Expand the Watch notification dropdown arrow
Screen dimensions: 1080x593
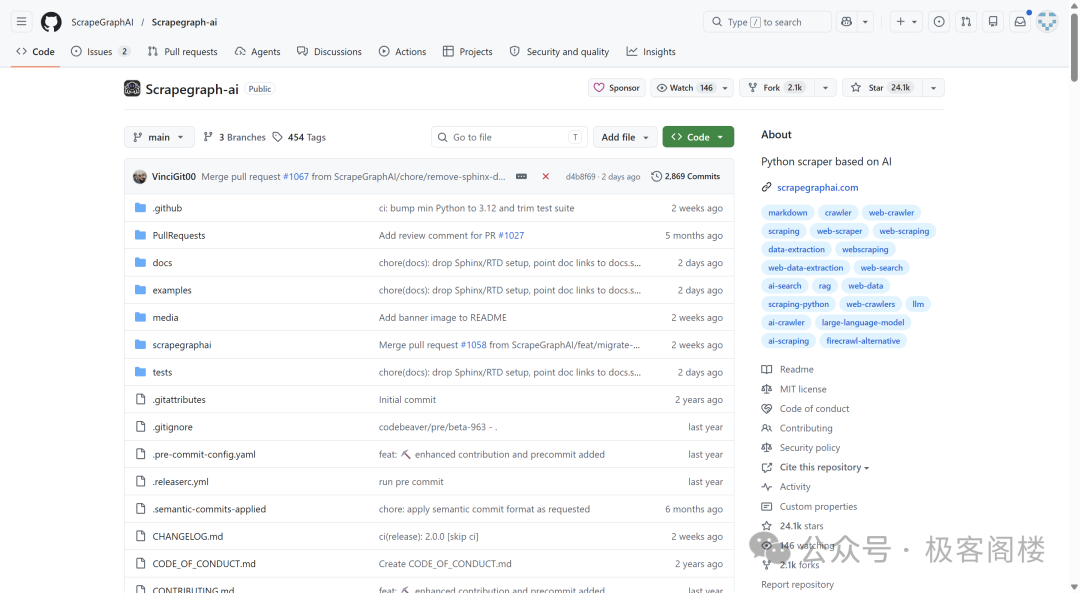pyautogui.click(x=725, y=87)
